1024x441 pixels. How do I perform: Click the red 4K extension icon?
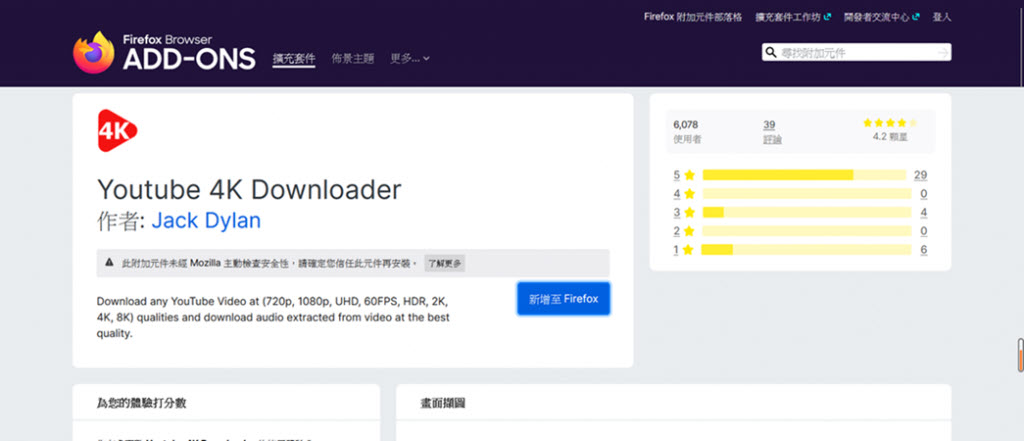pyautogui.click(x=118, y=131)
